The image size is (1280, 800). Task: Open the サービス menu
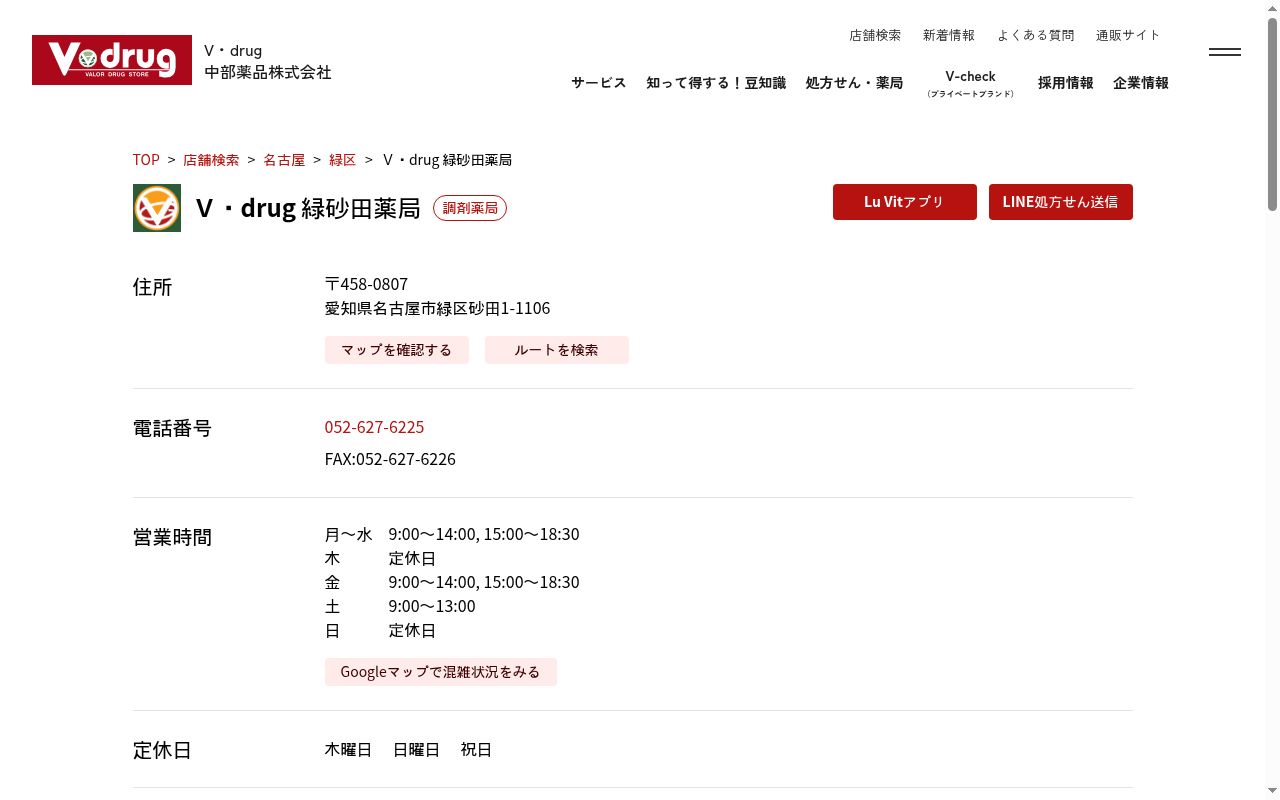pos(599,83)
